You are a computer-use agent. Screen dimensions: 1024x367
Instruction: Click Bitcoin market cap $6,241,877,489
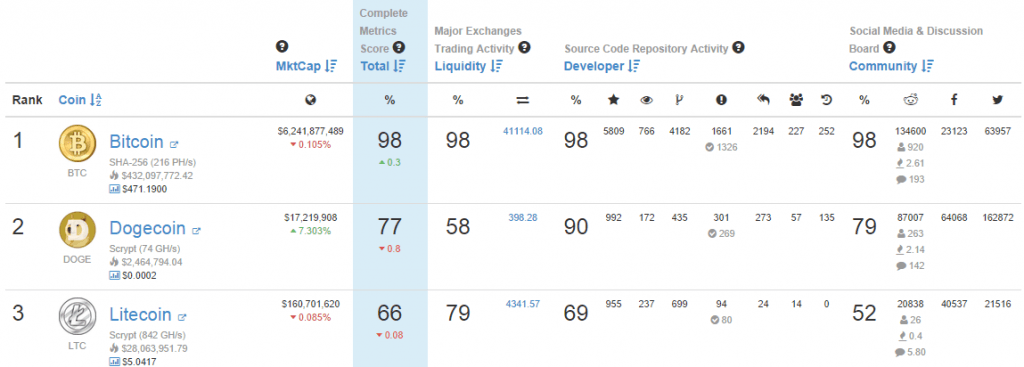click(x=311, y=131)
